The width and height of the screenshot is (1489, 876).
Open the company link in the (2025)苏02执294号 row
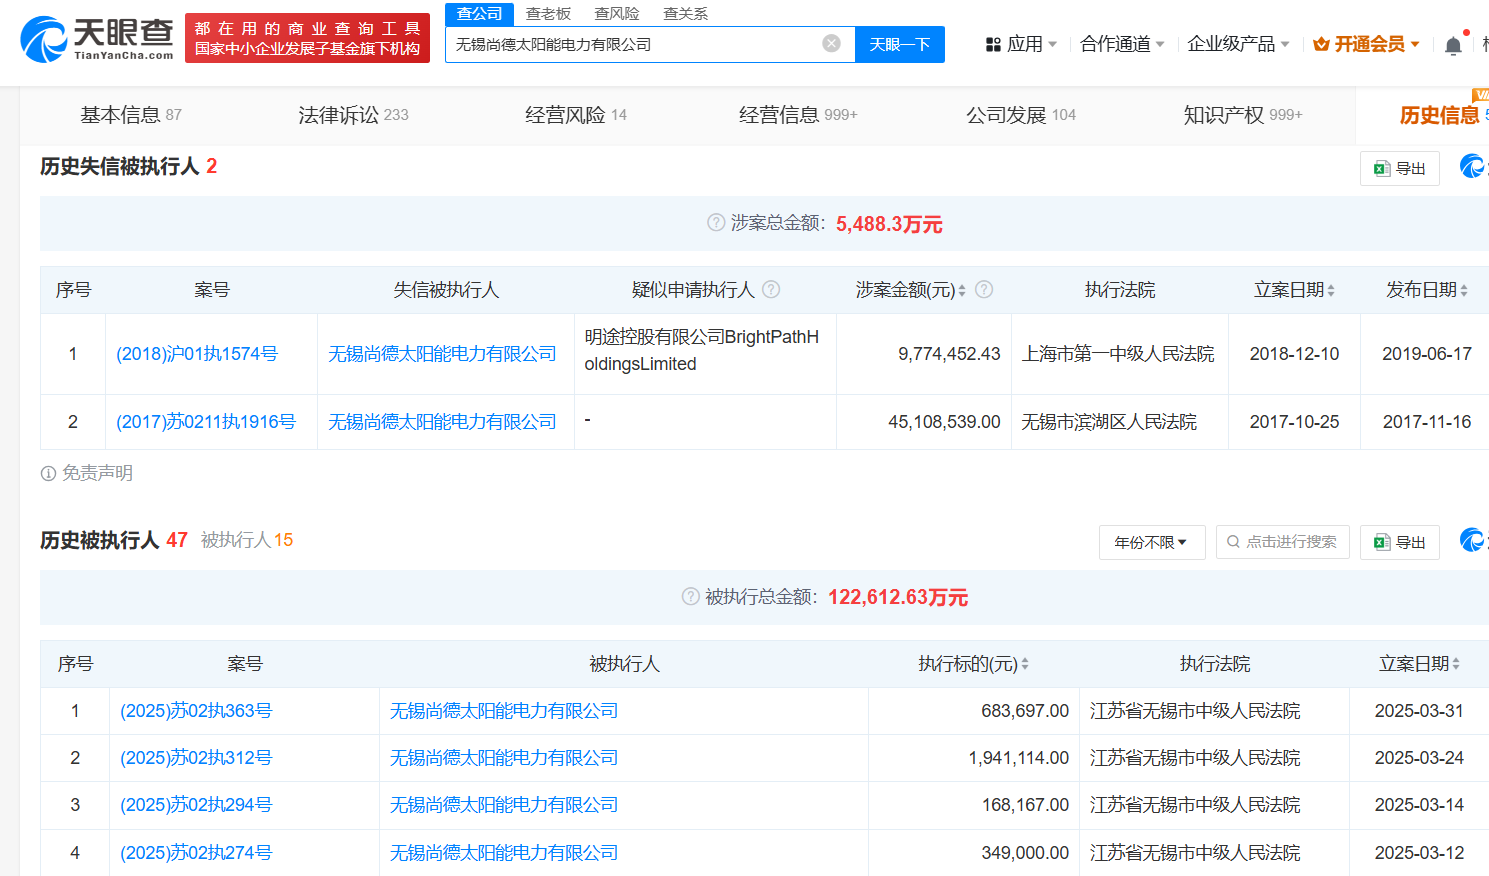click(x=504, y=805)
